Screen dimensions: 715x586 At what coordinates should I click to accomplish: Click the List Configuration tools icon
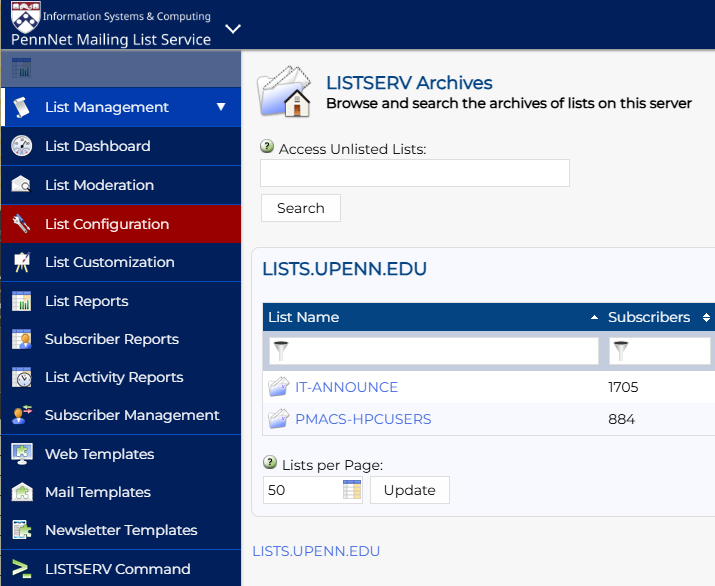tap(21, 224)
